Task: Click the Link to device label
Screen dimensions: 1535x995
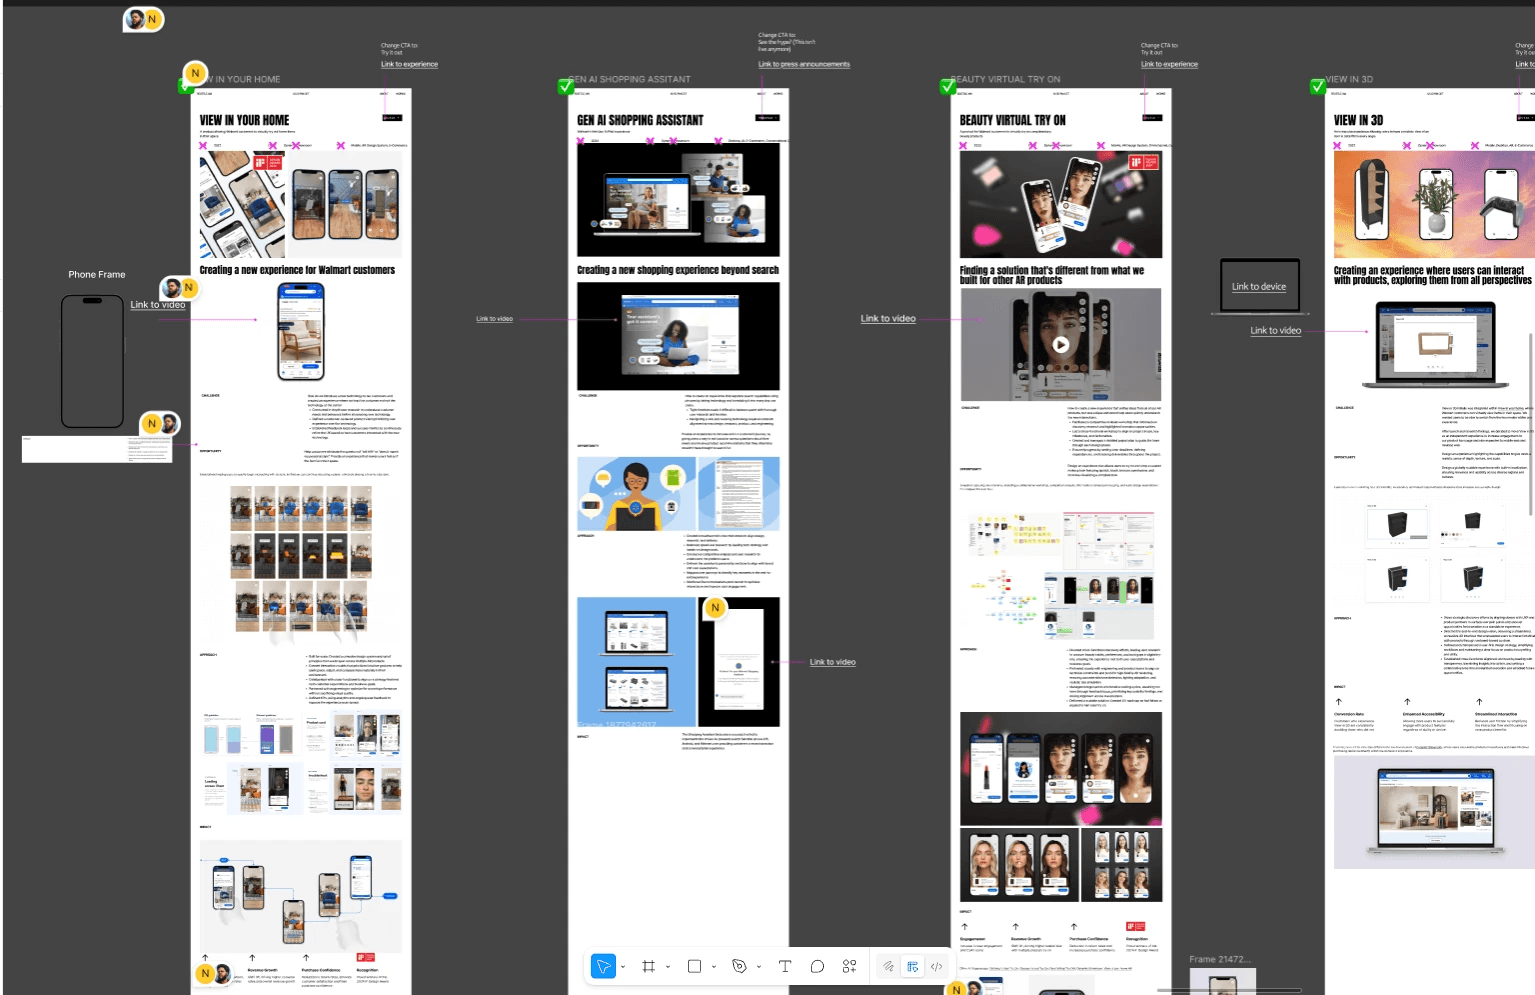Action: tap(1259, 287)
